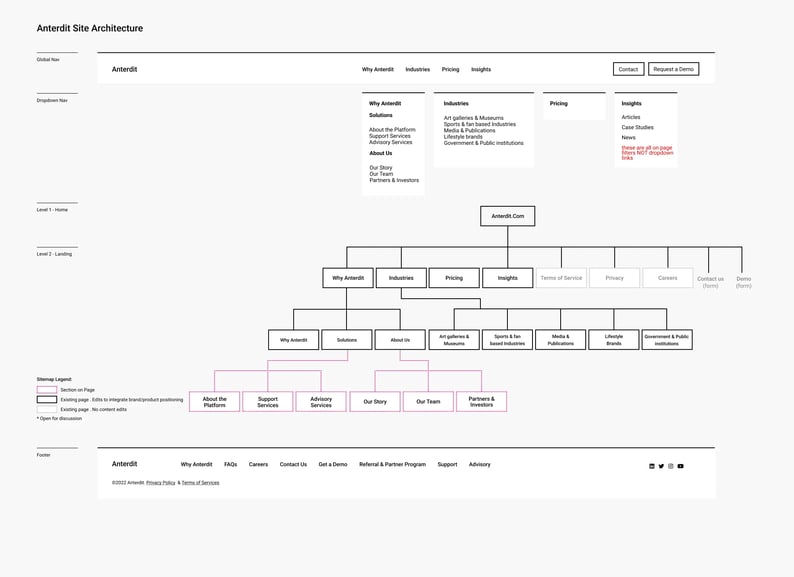Select the Government & Public Institutions sitemap box
The height and width of the screenshot is (577, 794).
coord(667,340)
